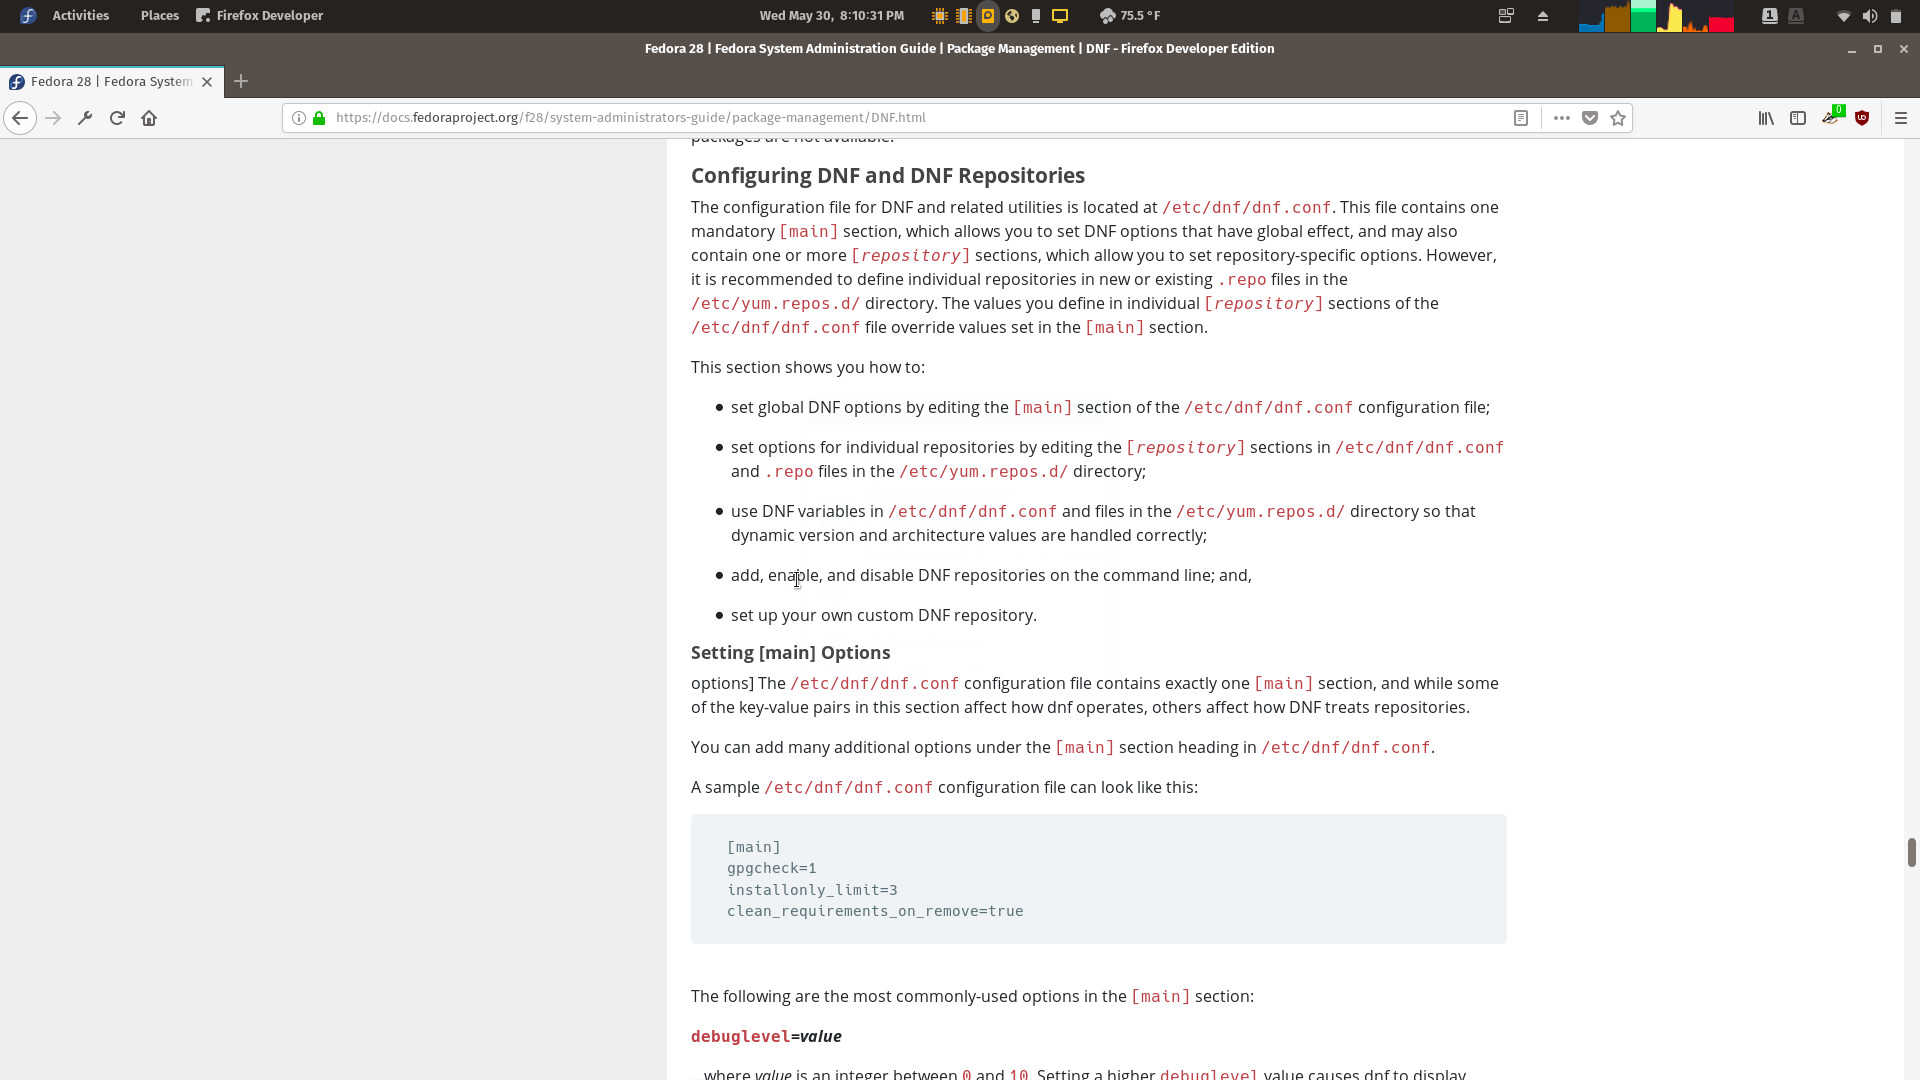This screenshot has height=1080, width=1920.
Task: Bookmark this page with the star
Action: point(1618,118)
